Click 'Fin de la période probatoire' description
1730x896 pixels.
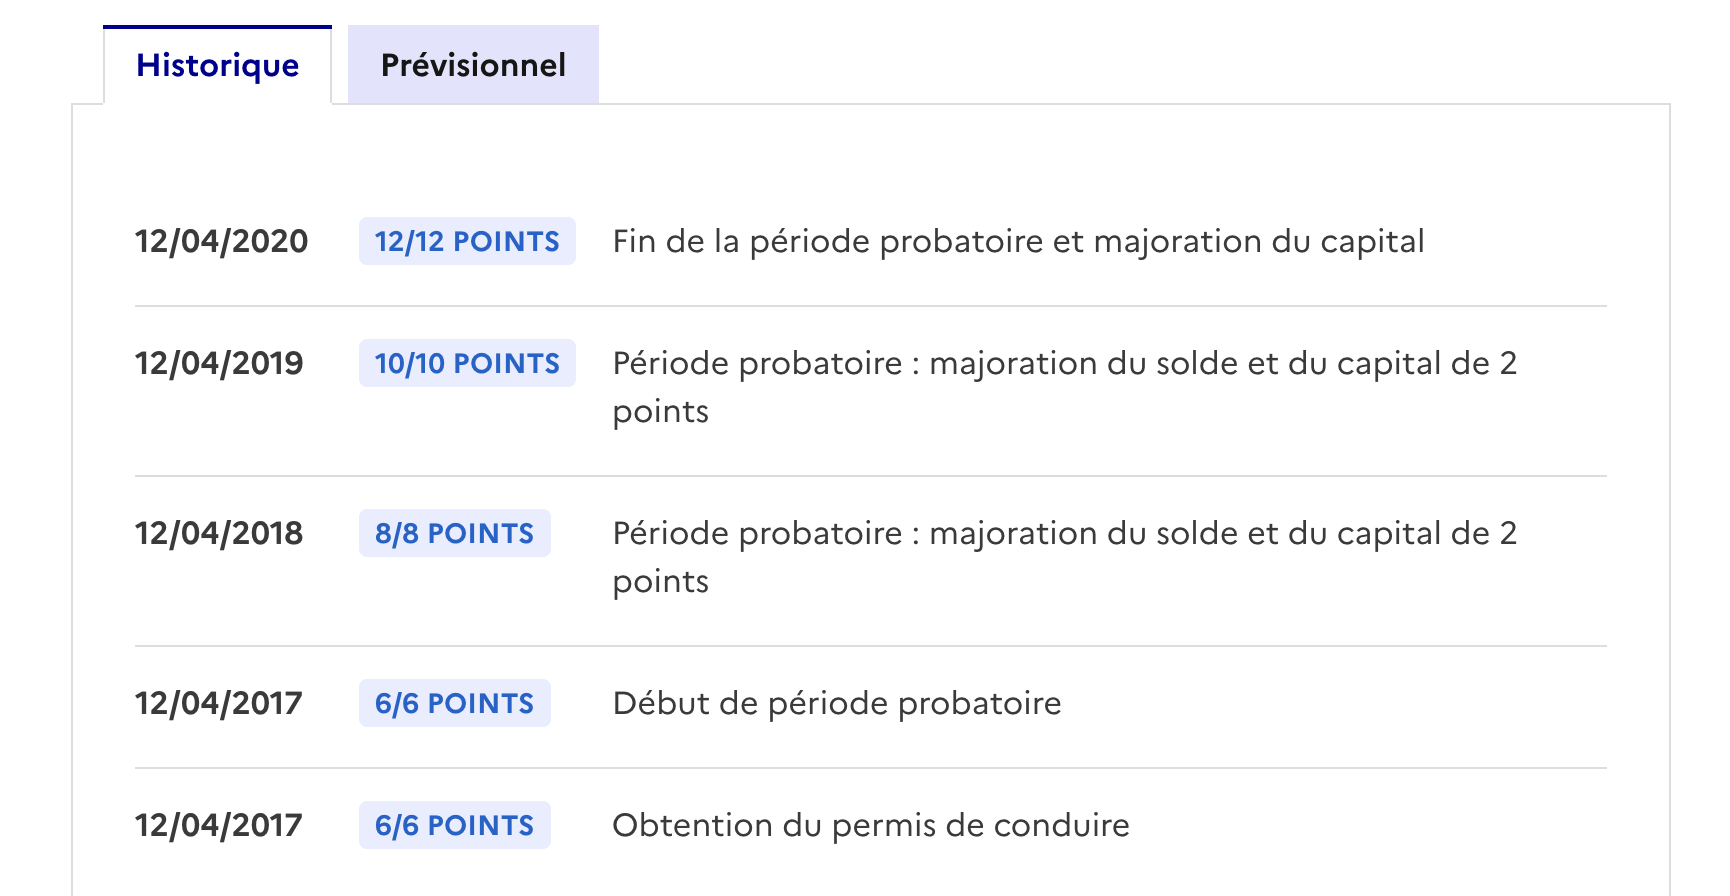1018,241
